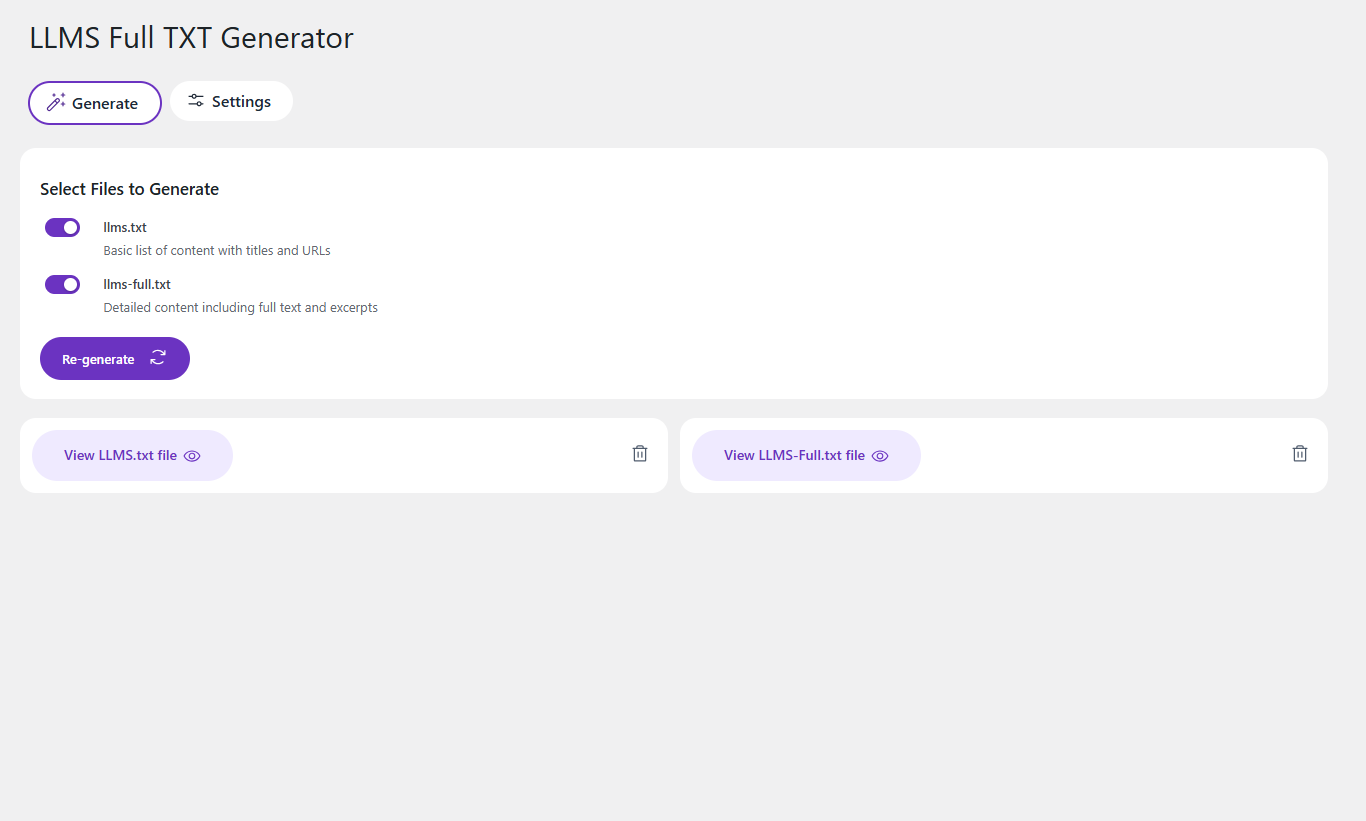
Task: Delete the LLMS-Full.txt file via trash icon
Action: tap(1300, 454)
